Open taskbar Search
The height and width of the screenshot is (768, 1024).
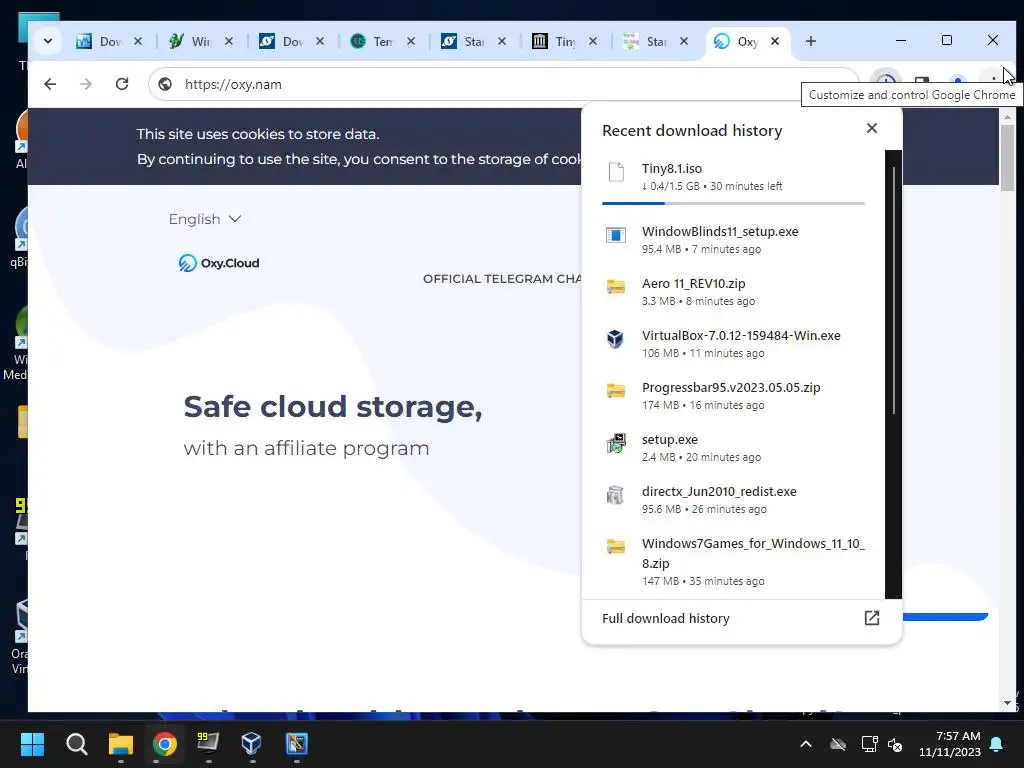tap(76, 744)
